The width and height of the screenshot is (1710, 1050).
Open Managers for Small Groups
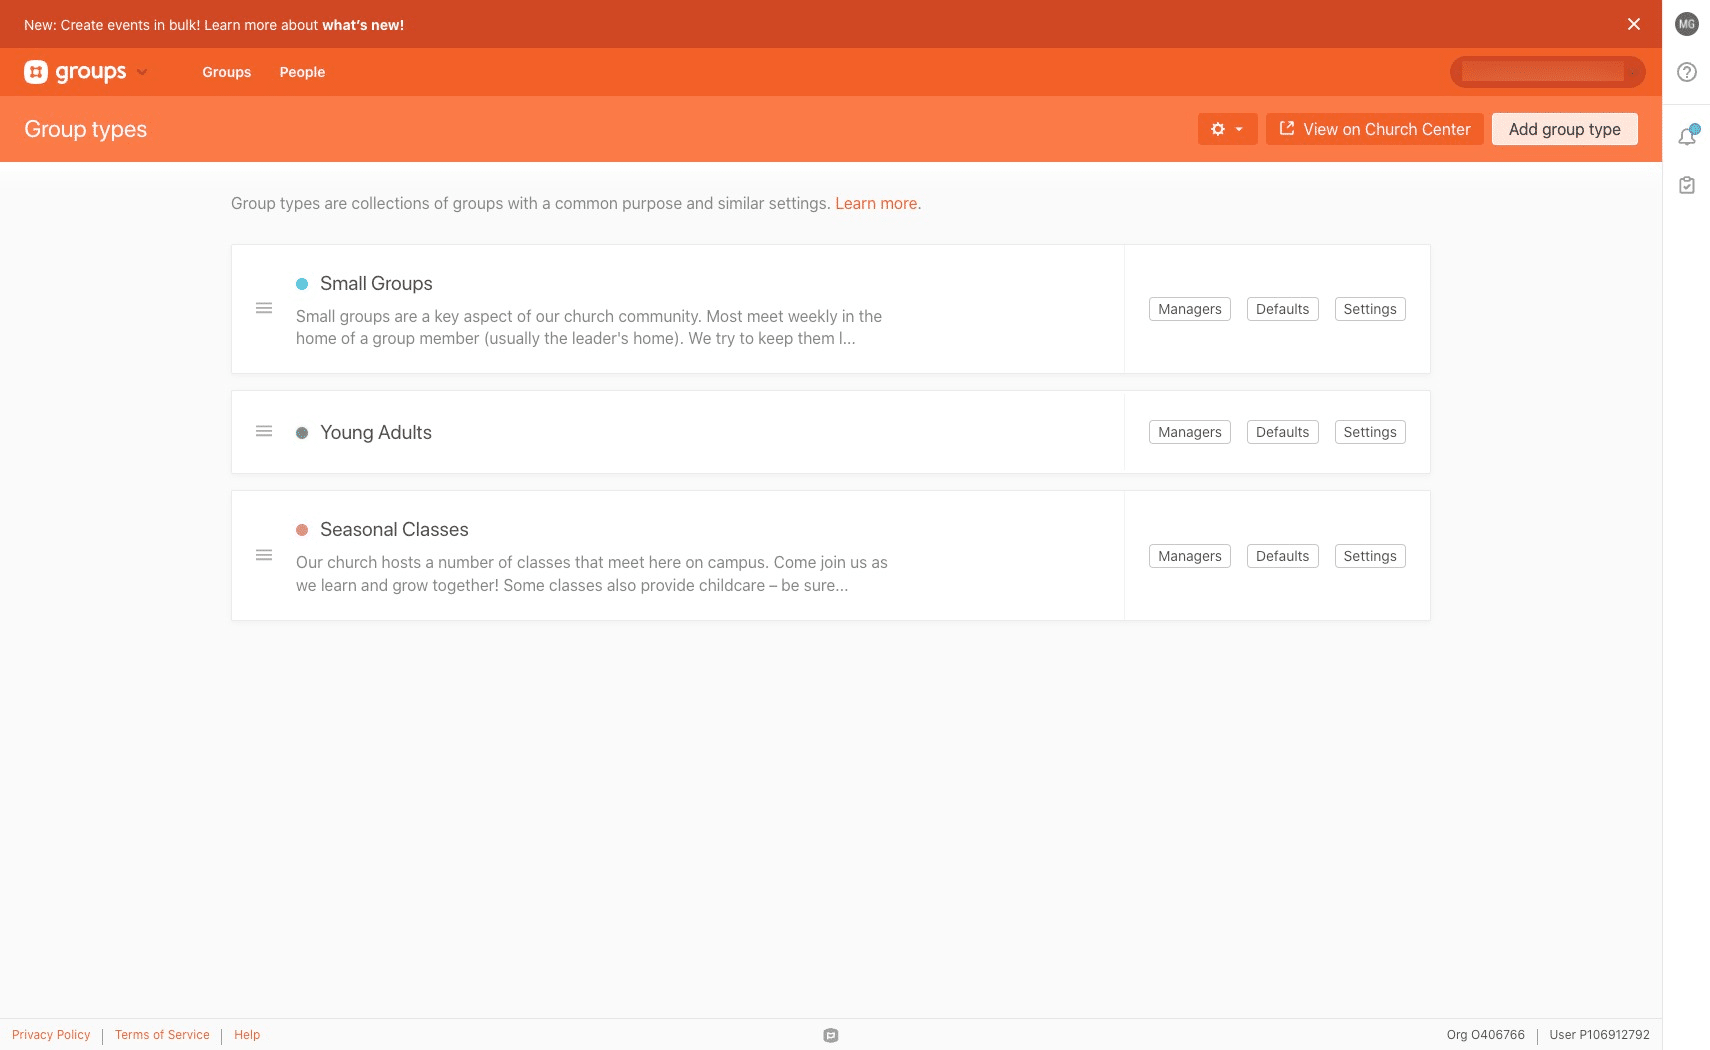pyautogui.click(x=1190, y=309)
